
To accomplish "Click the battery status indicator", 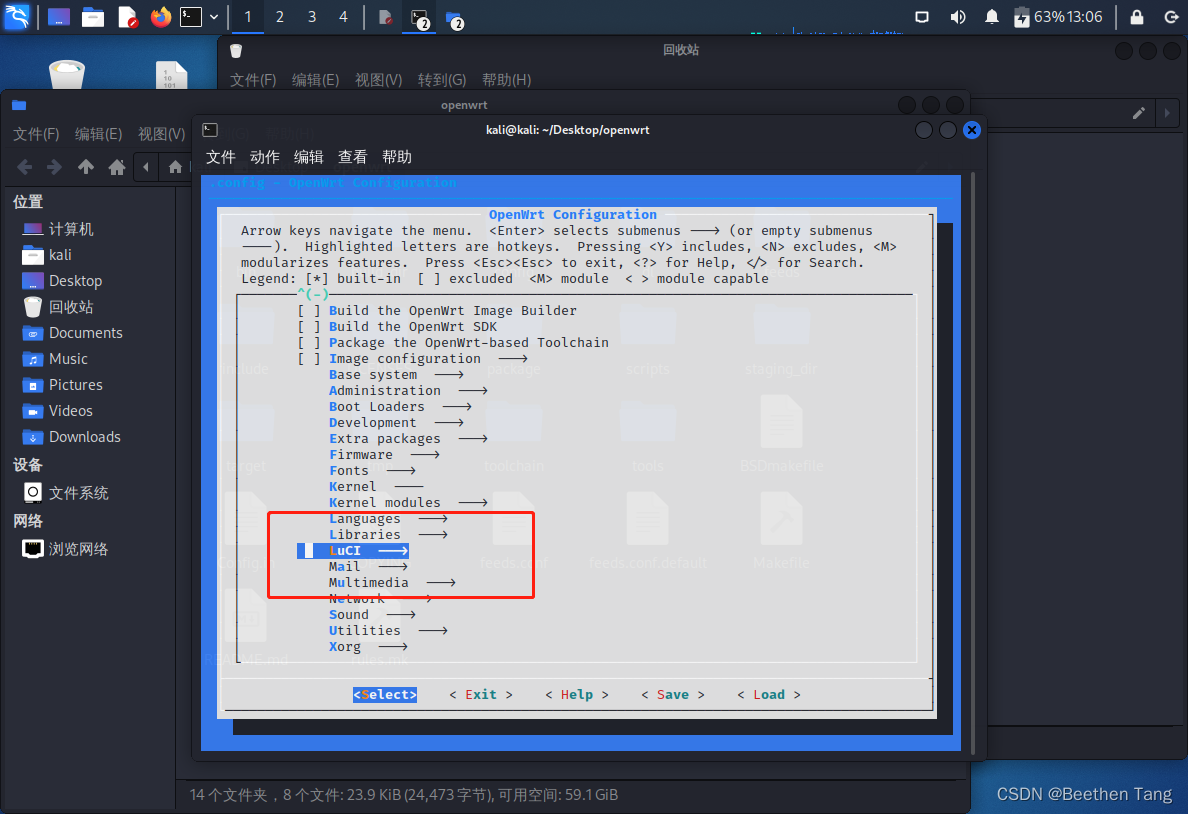I will coord(1022,17).
